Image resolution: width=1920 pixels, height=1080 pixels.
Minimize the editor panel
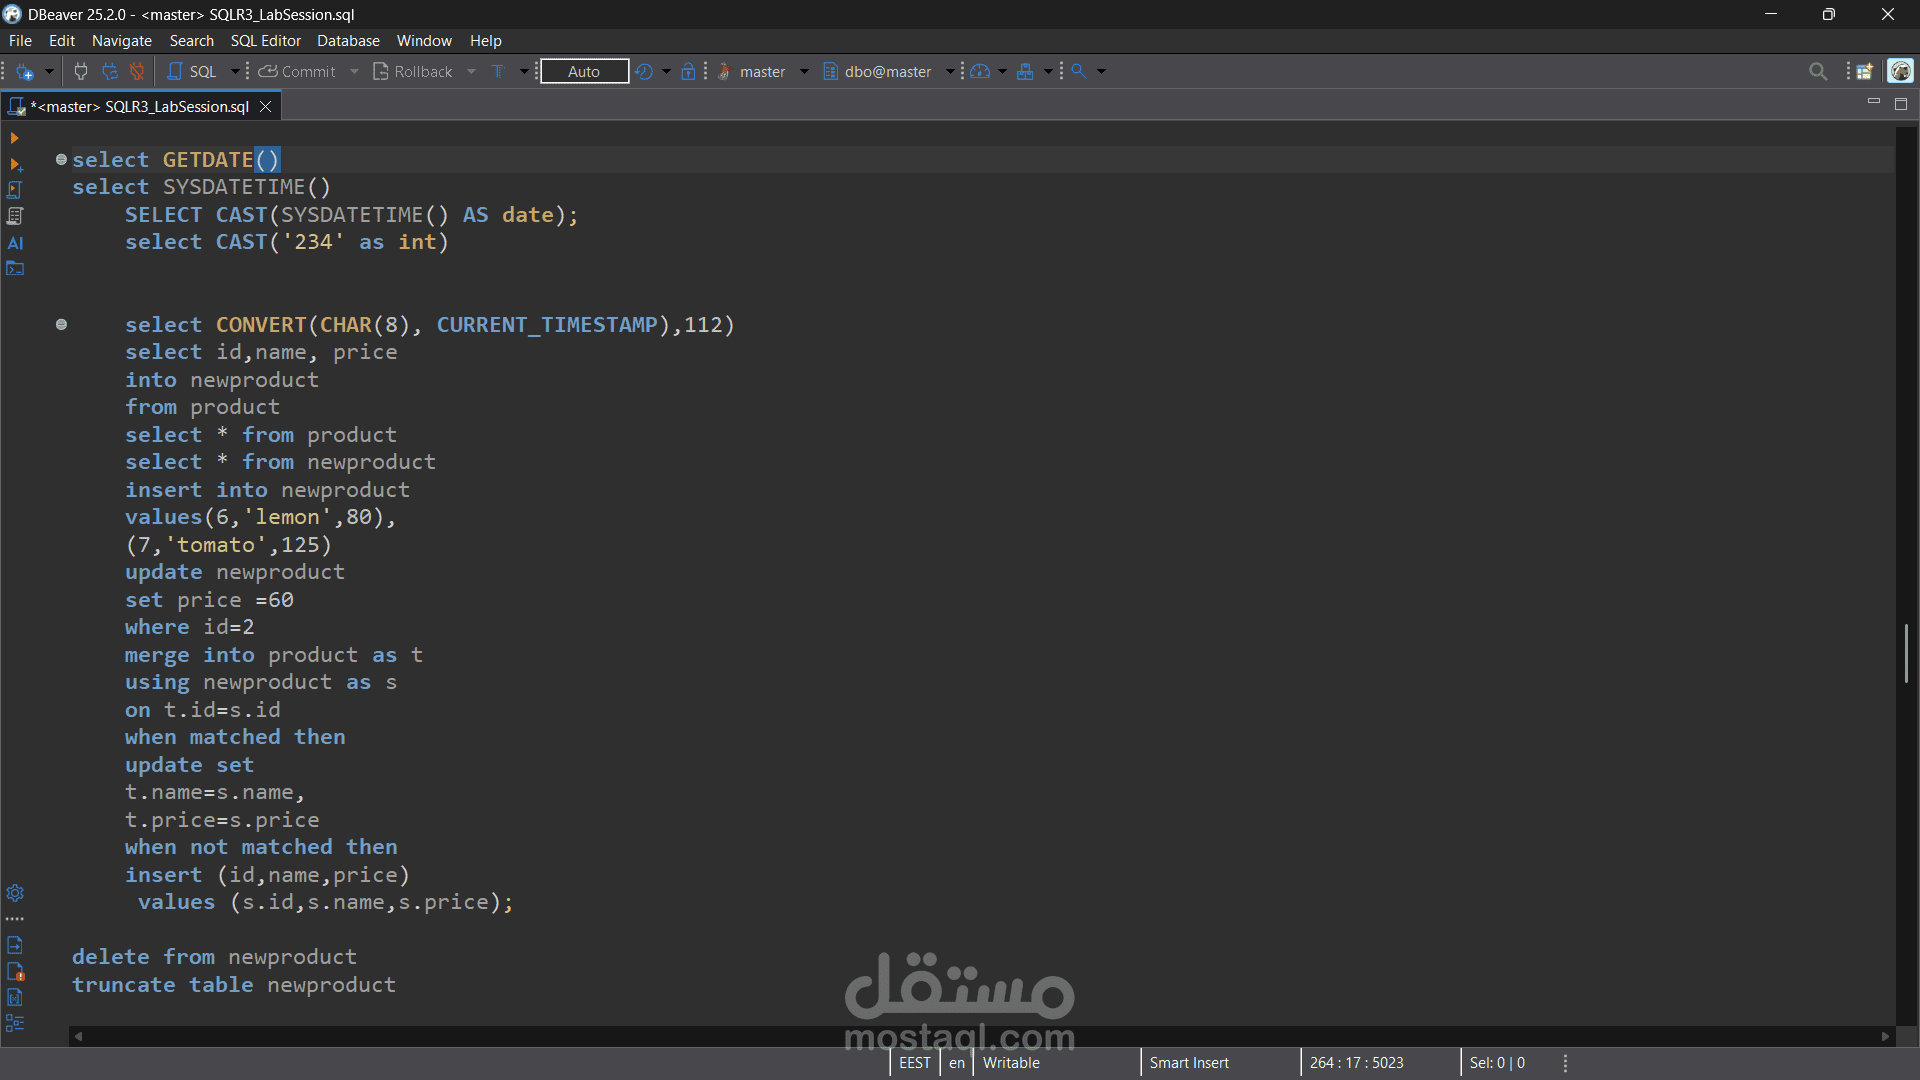[1874, 103]
